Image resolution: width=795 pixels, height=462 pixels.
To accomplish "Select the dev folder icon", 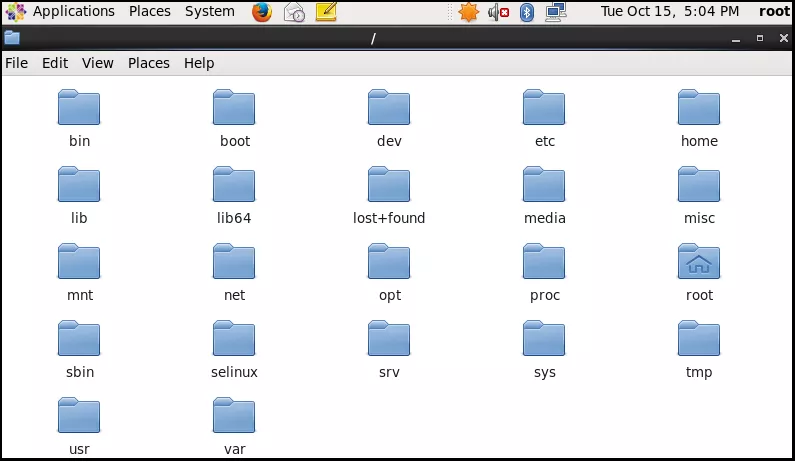I will (x=389, y=107).
